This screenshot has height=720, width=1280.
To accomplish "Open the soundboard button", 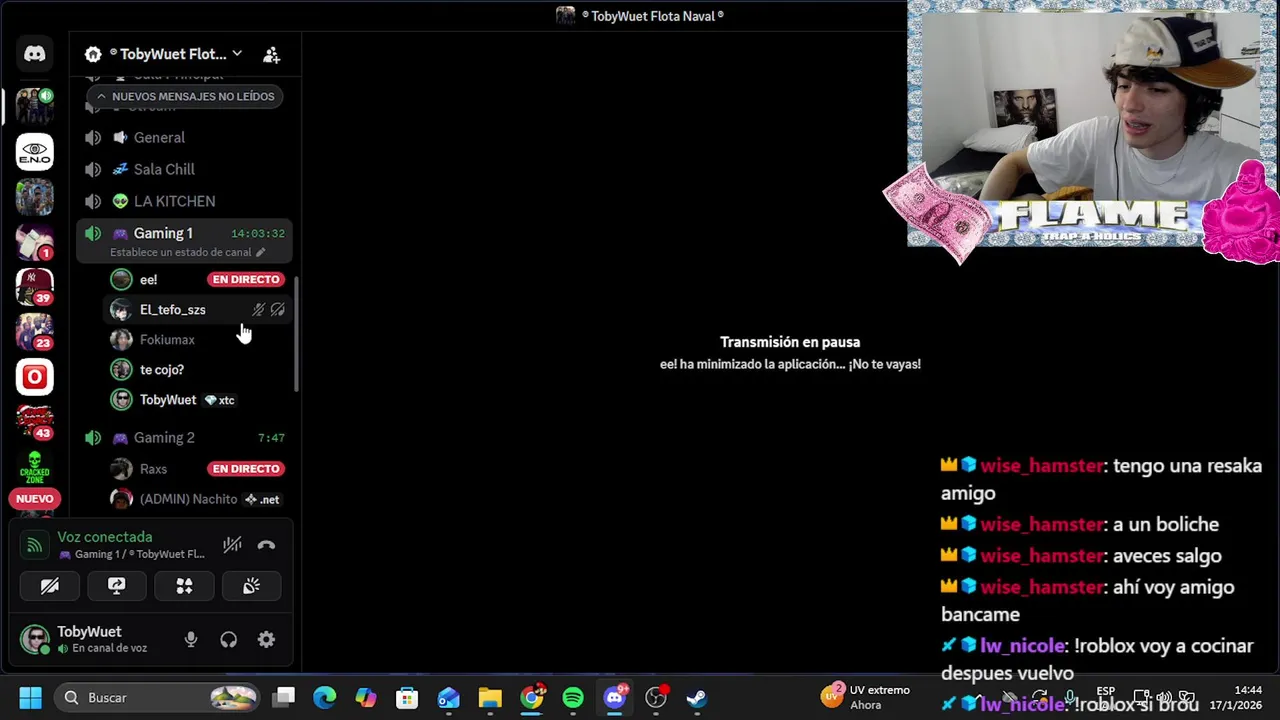I will click(x=251, y=586).
